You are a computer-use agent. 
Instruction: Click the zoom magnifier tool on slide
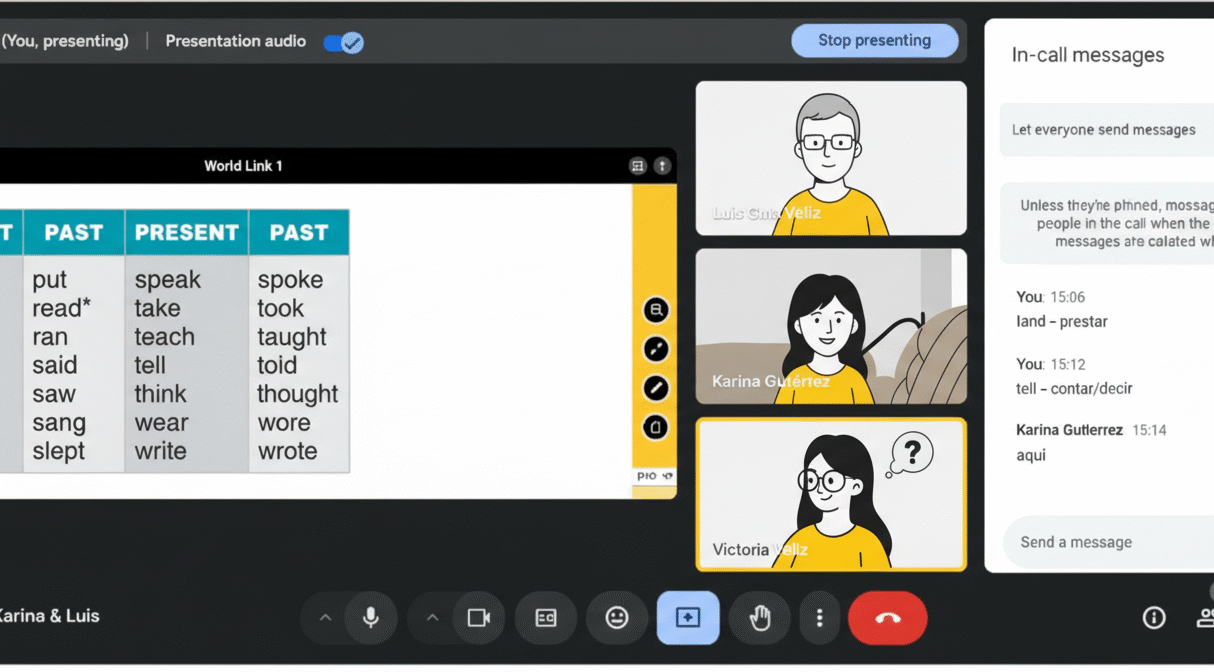point(656,310)
